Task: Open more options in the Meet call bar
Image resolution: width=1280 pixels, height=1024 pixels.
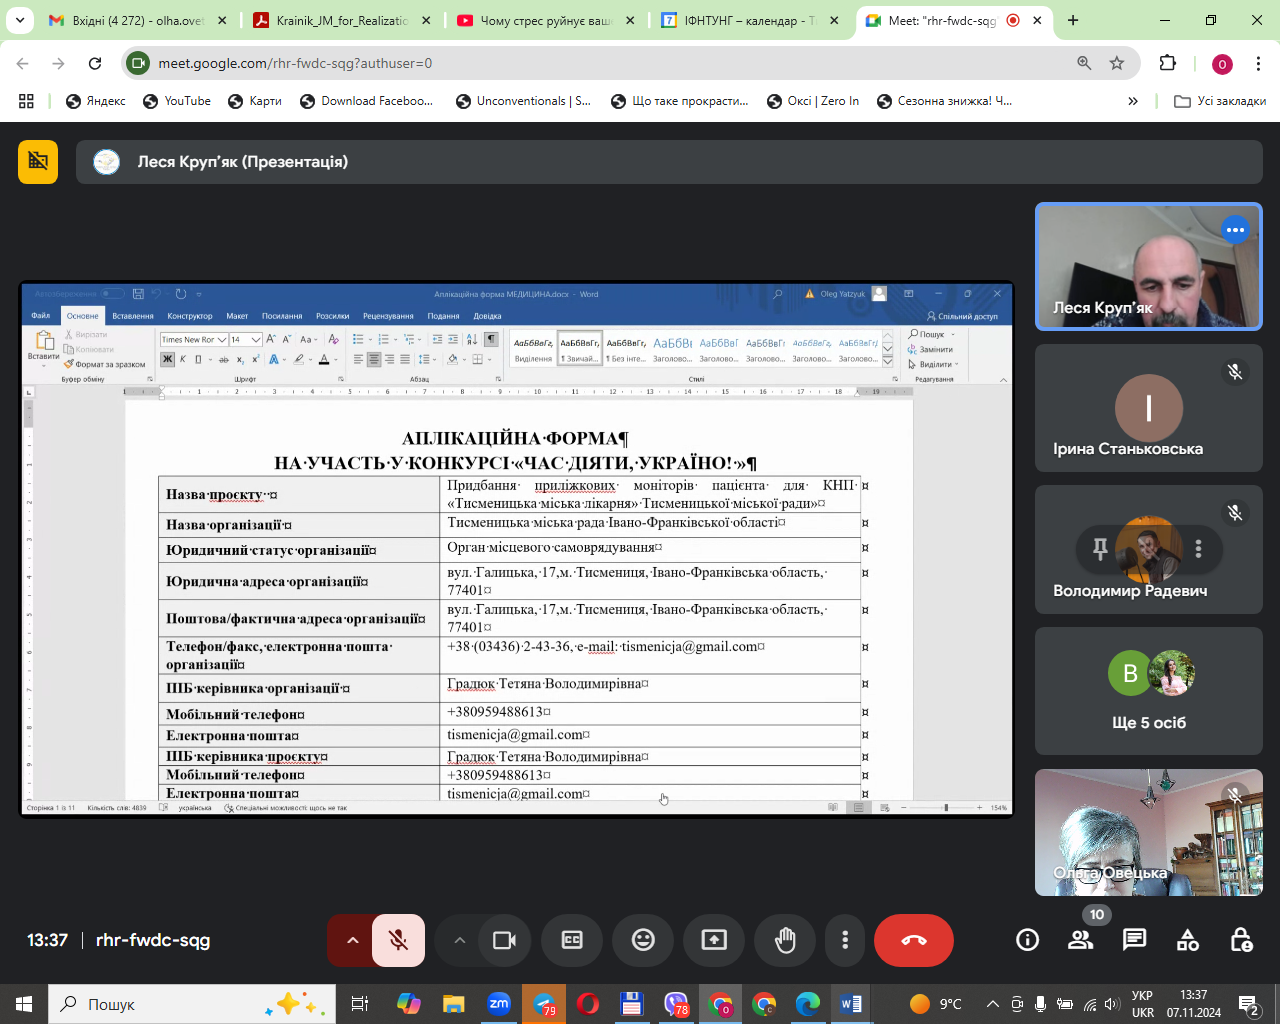Action: tap(845, 940)
